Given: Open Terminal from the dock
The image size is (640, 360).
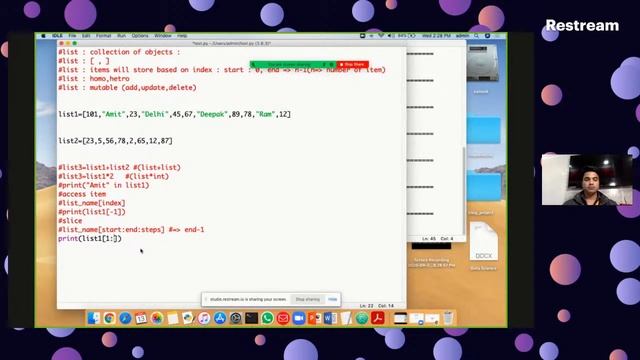Looking at the screenshot, I should coord(251,318).
